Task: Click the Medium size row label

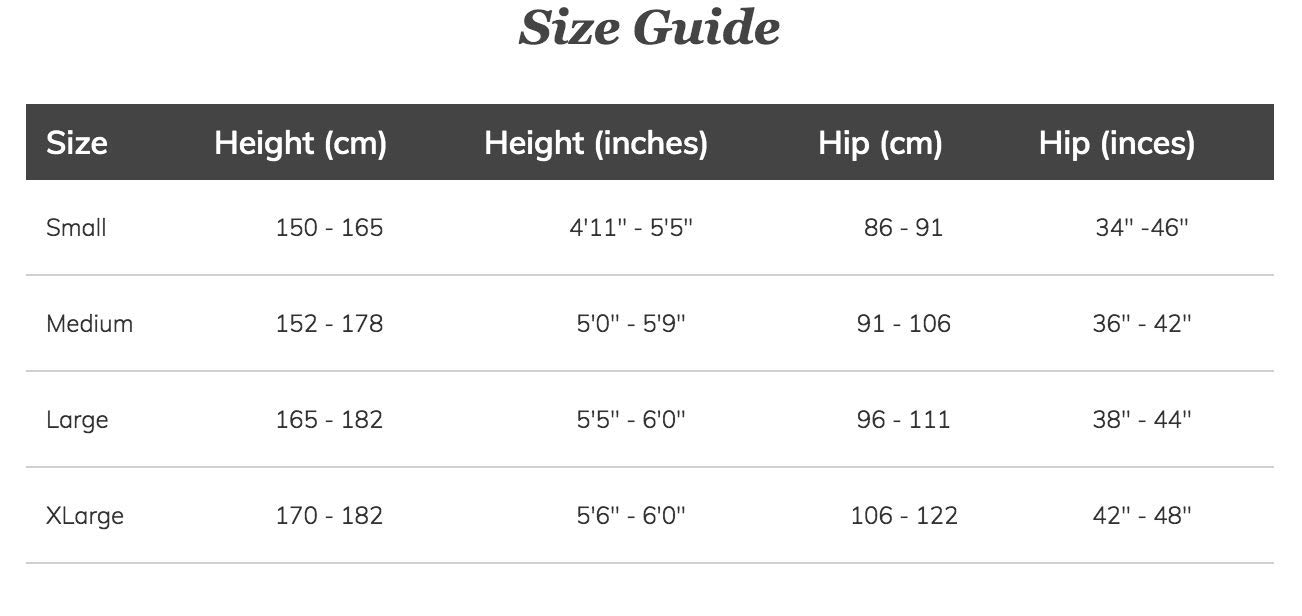Action: pos(89,323)
